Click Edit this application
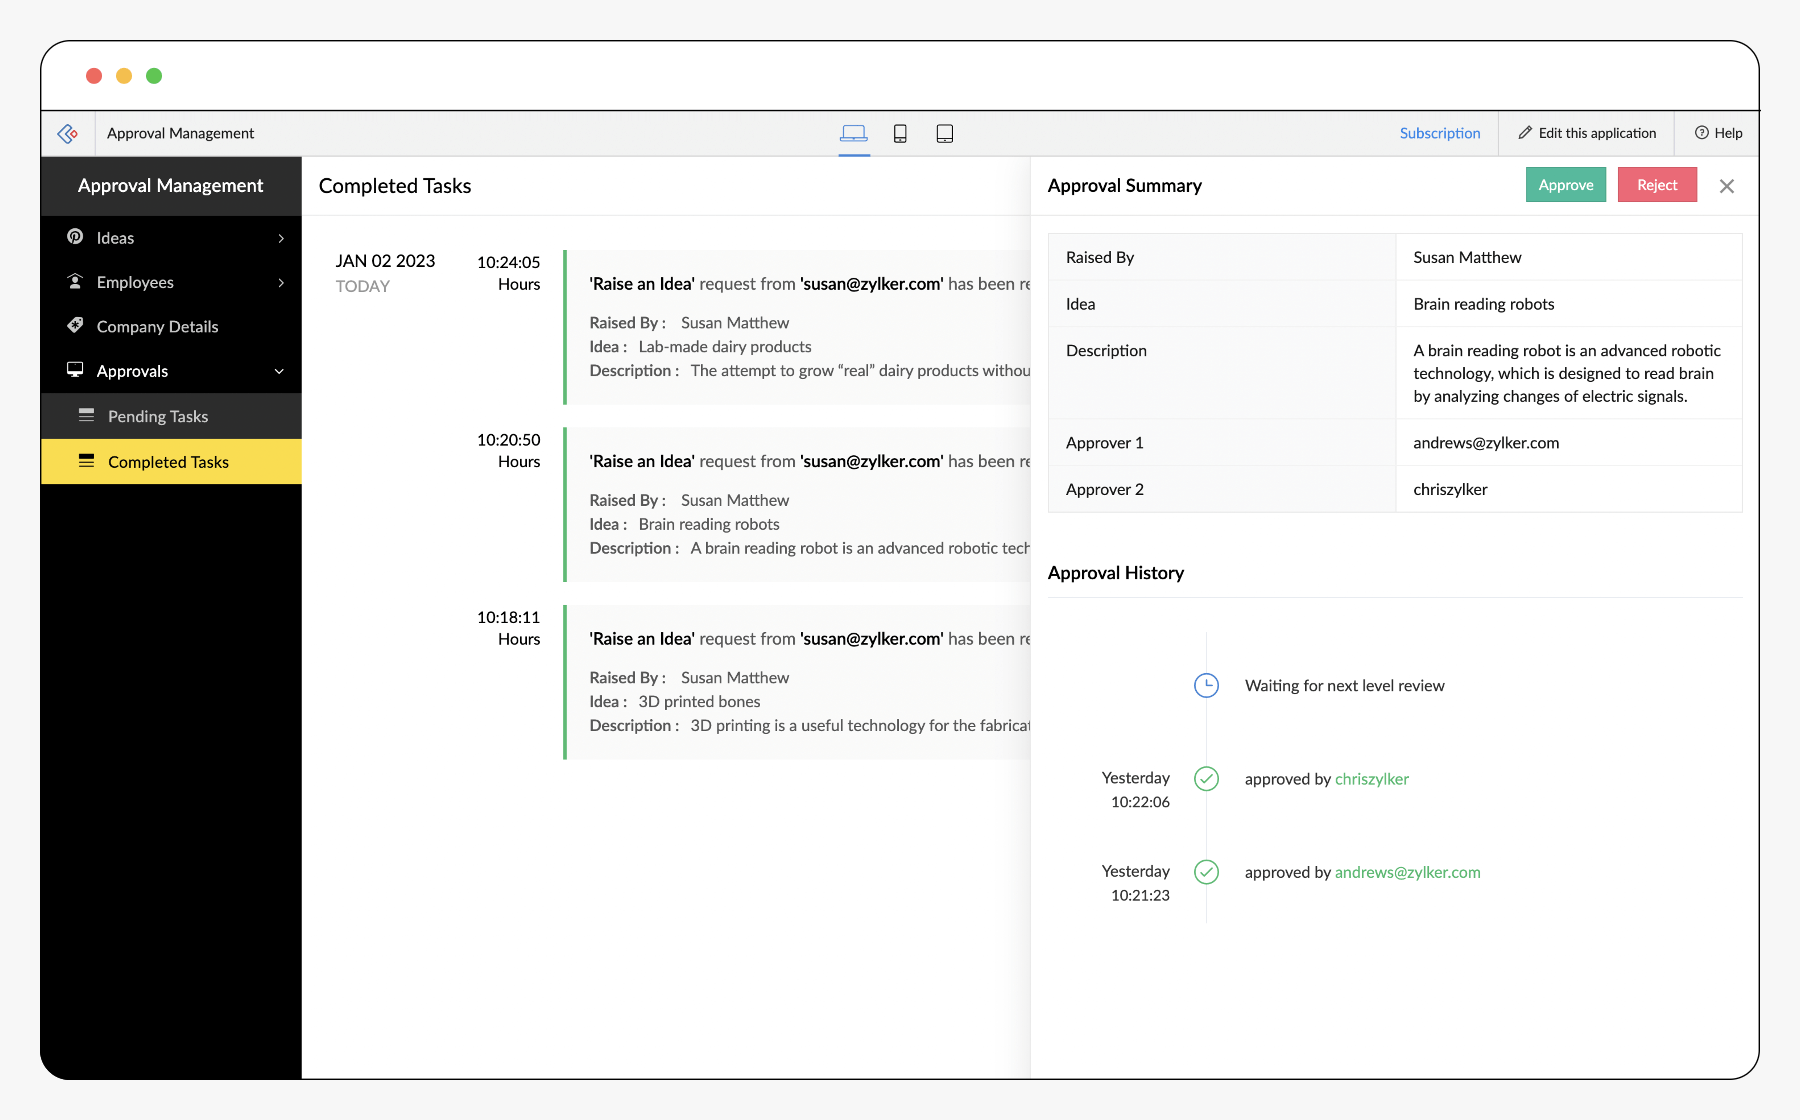This screenshot has height=1120, width=1800. [1587, 133]
